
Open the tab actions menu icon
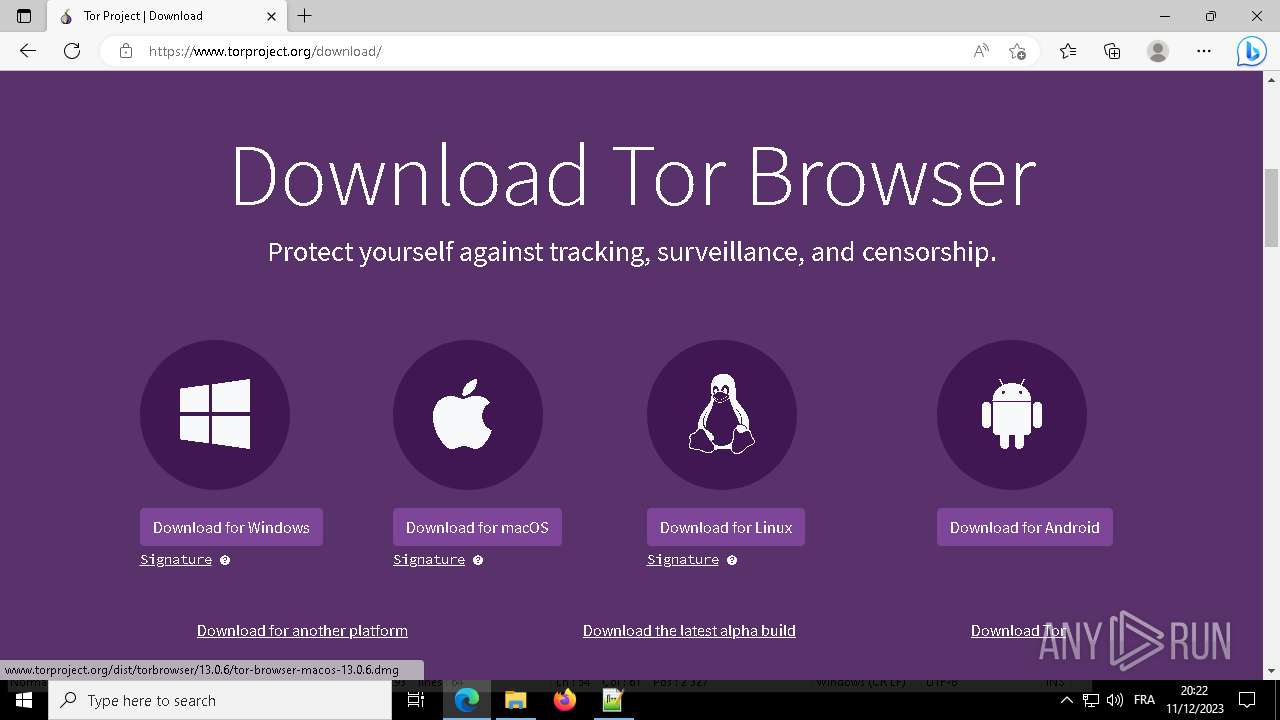[x=24, y=16]
